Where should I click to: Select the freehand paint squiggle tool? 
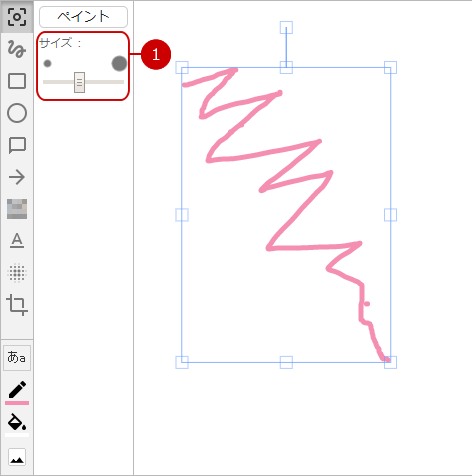(17, 49)
